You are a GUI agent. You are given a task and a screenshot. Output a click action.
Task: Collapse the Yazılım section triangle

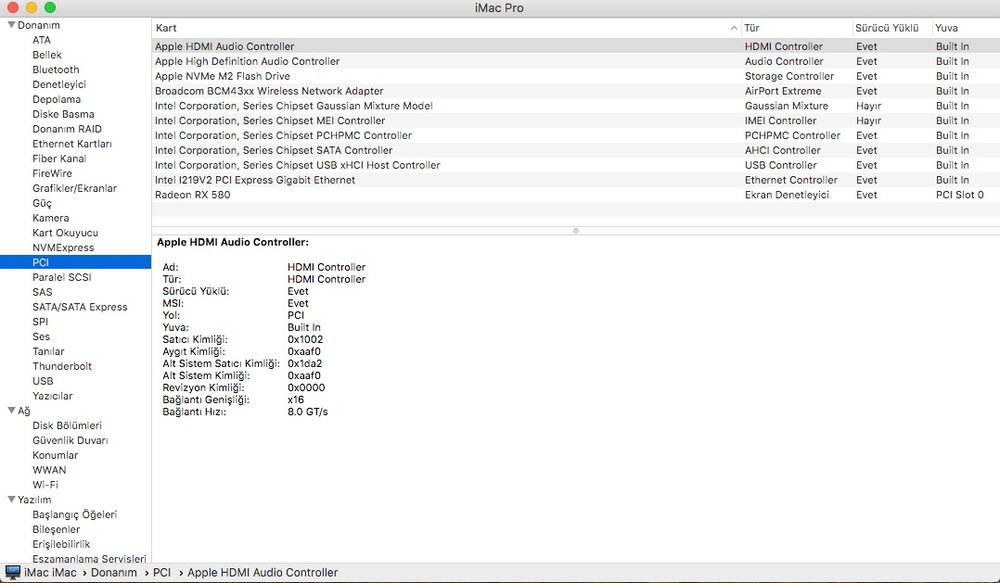[11, 500]
